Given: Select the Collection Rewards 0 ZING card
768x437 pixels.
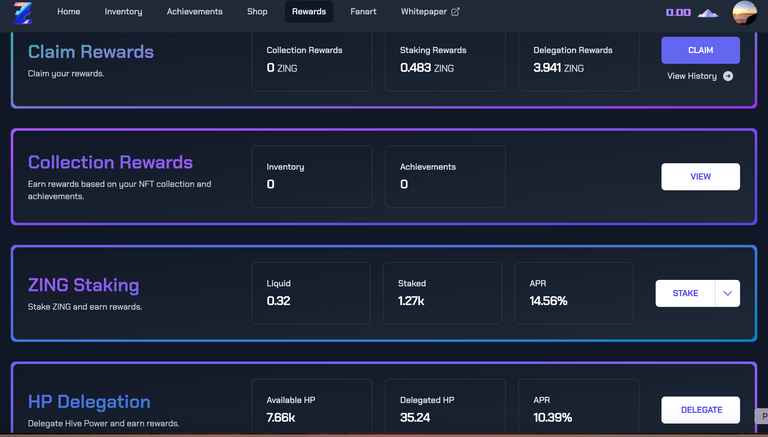Looking at the screenshot, I should pyautogui.click(x=312, y=62).
